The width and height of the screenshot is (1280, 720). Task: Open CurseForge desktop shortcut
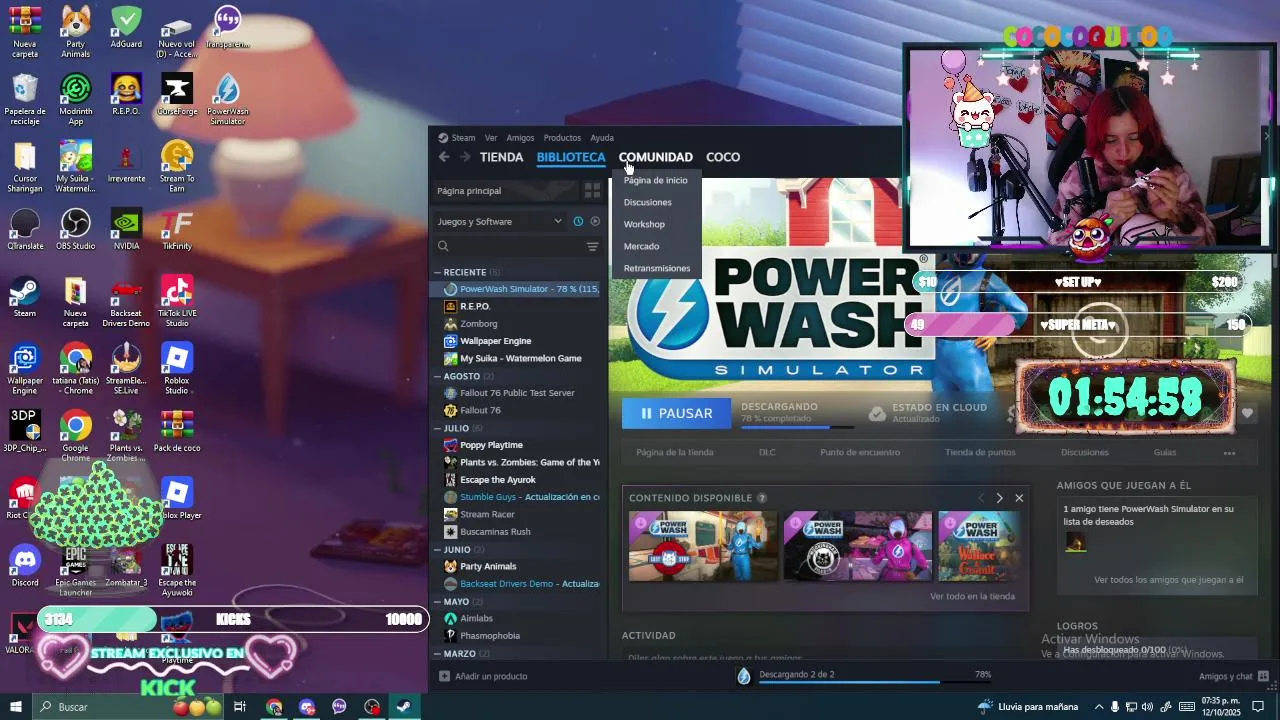[x=177, y=96]
